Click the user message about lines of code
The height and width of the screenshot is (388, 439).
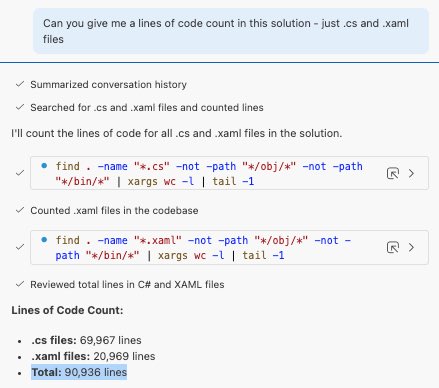tap(231, 31)
